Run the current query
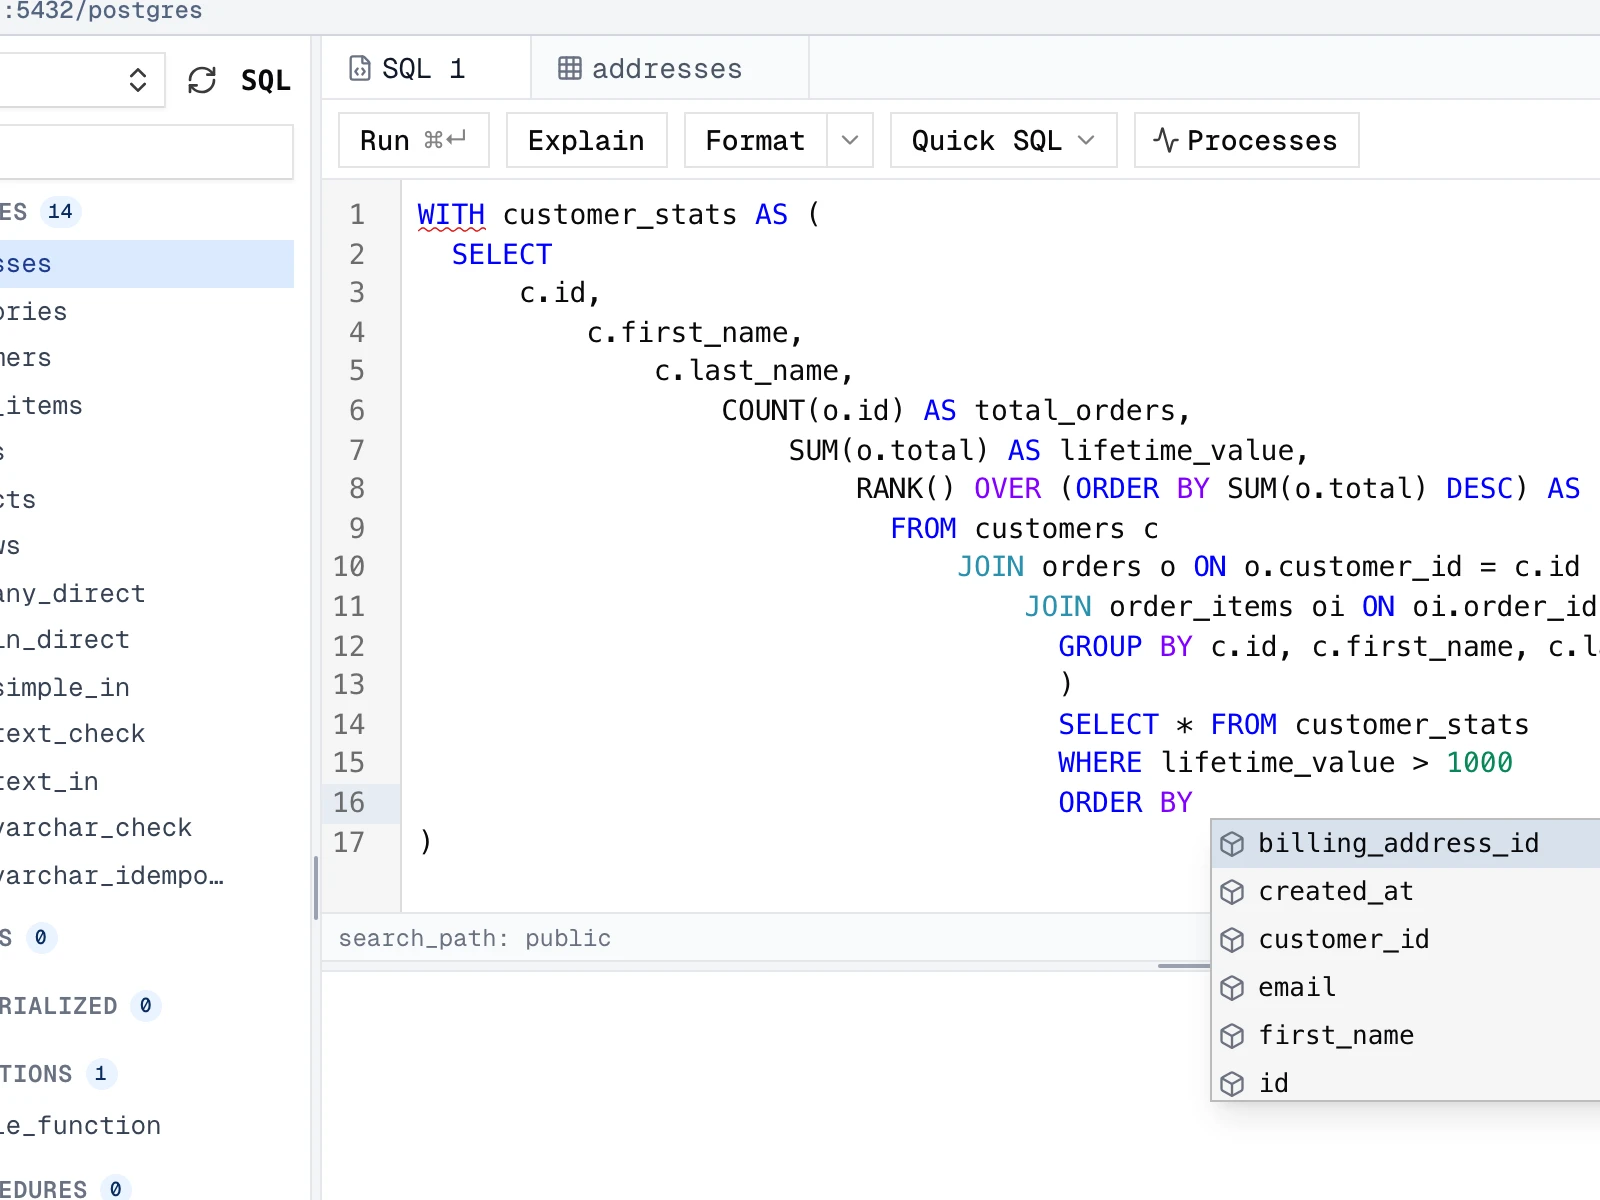This screenshot has width=1600, height=1200. coord(411,140)
